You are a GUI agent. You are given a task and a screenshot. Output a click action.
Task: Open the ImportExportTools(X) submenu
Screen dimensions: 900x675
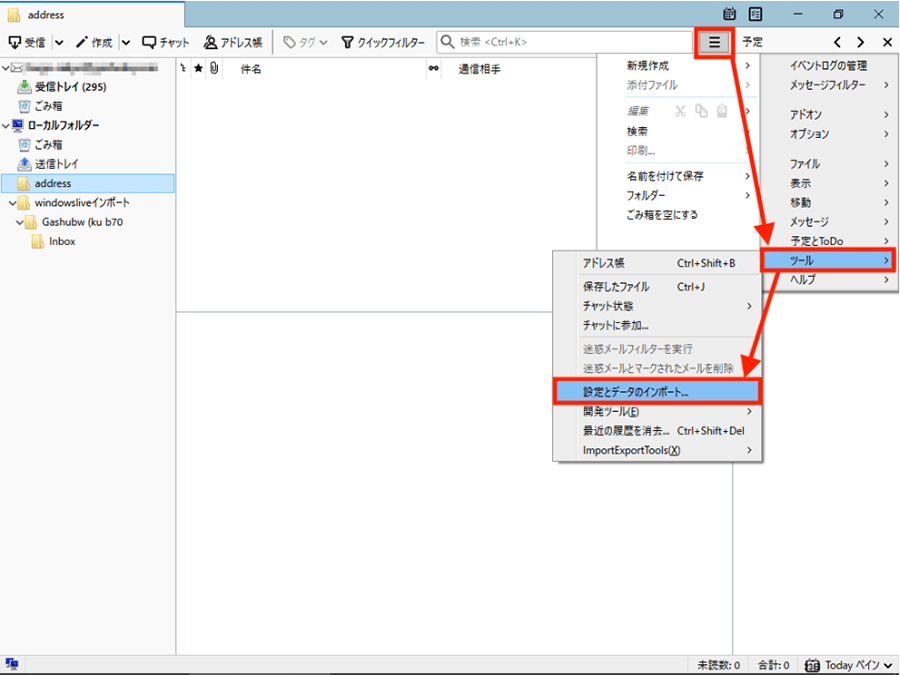pos(657,451)
